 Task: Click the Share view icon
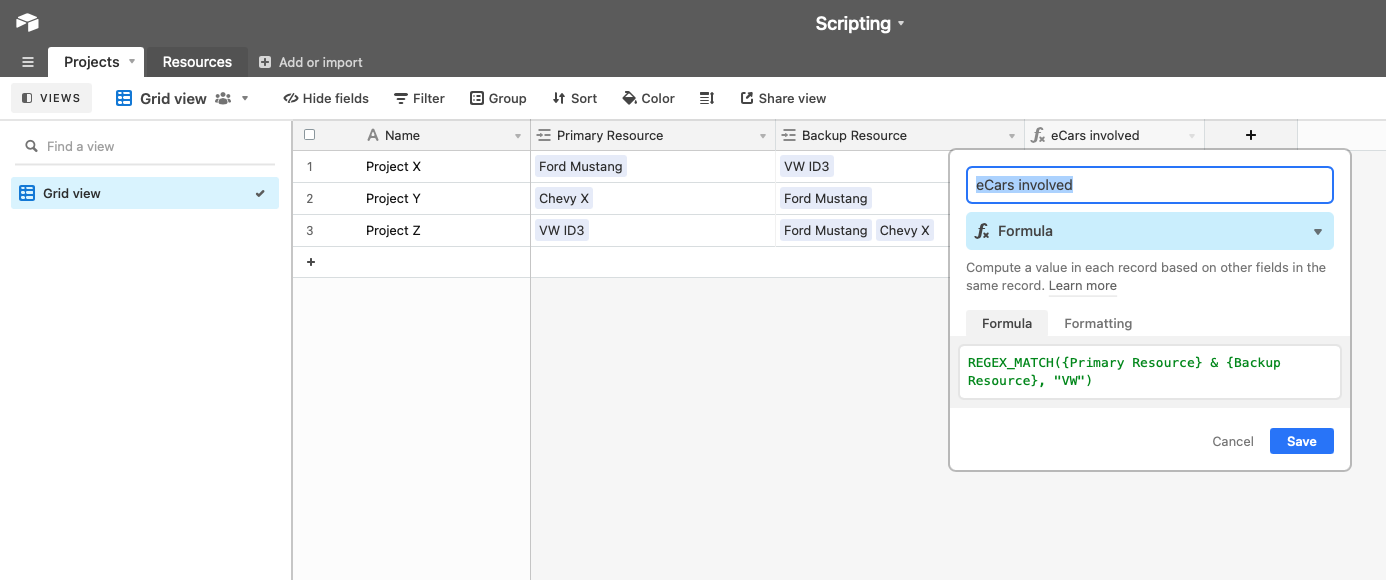747,98
